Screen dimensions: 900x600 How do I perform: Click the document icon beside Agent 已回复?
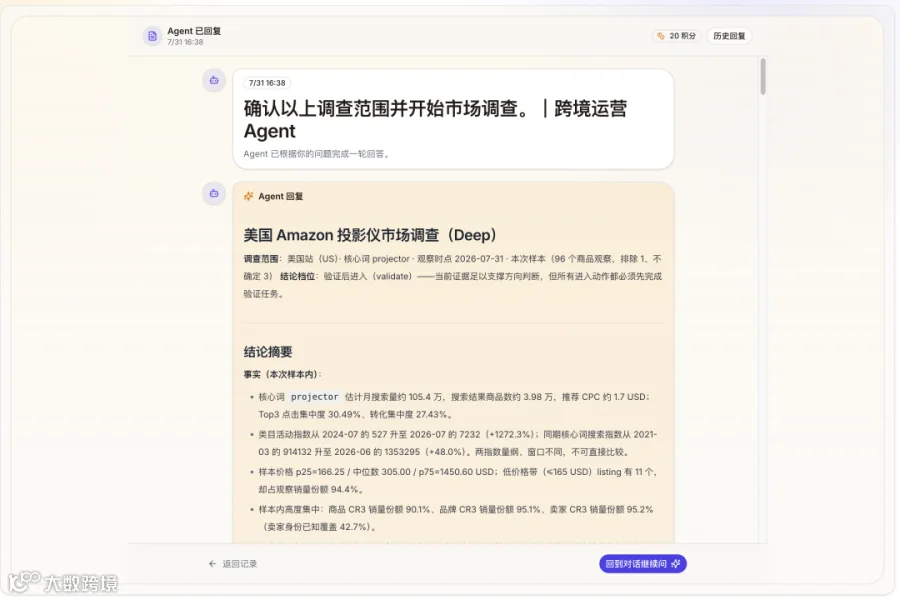pos(152,36)
